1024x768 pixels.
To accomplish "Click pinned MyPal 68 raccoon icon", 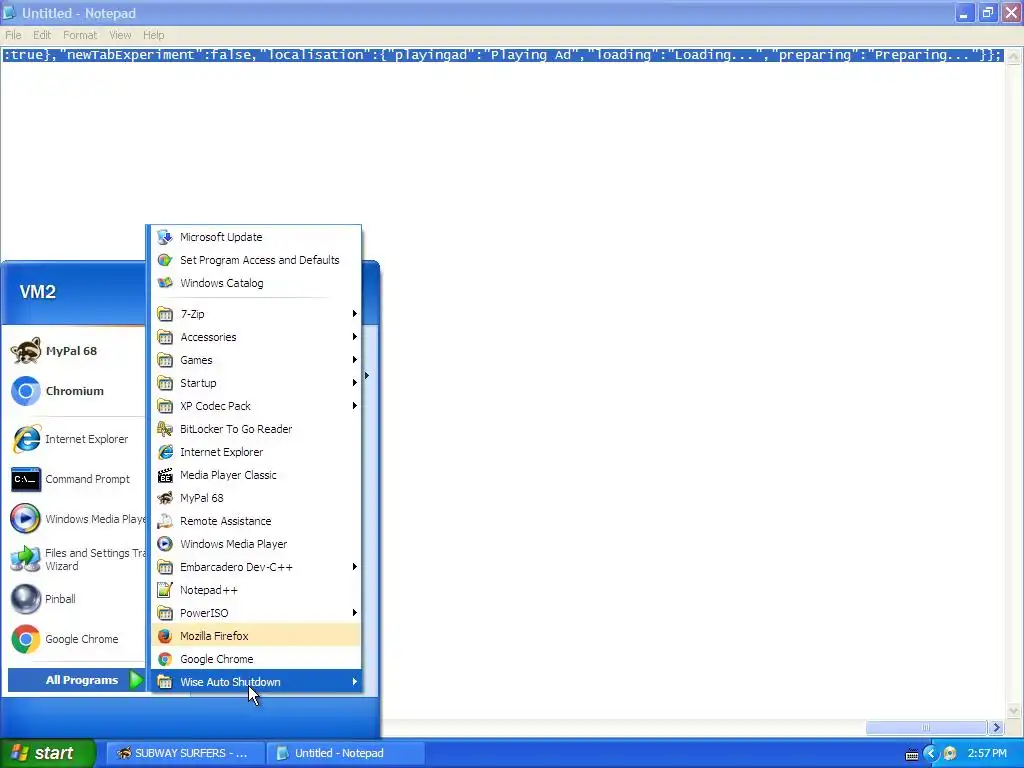I will pyautogui.click(x=25, y=351).
